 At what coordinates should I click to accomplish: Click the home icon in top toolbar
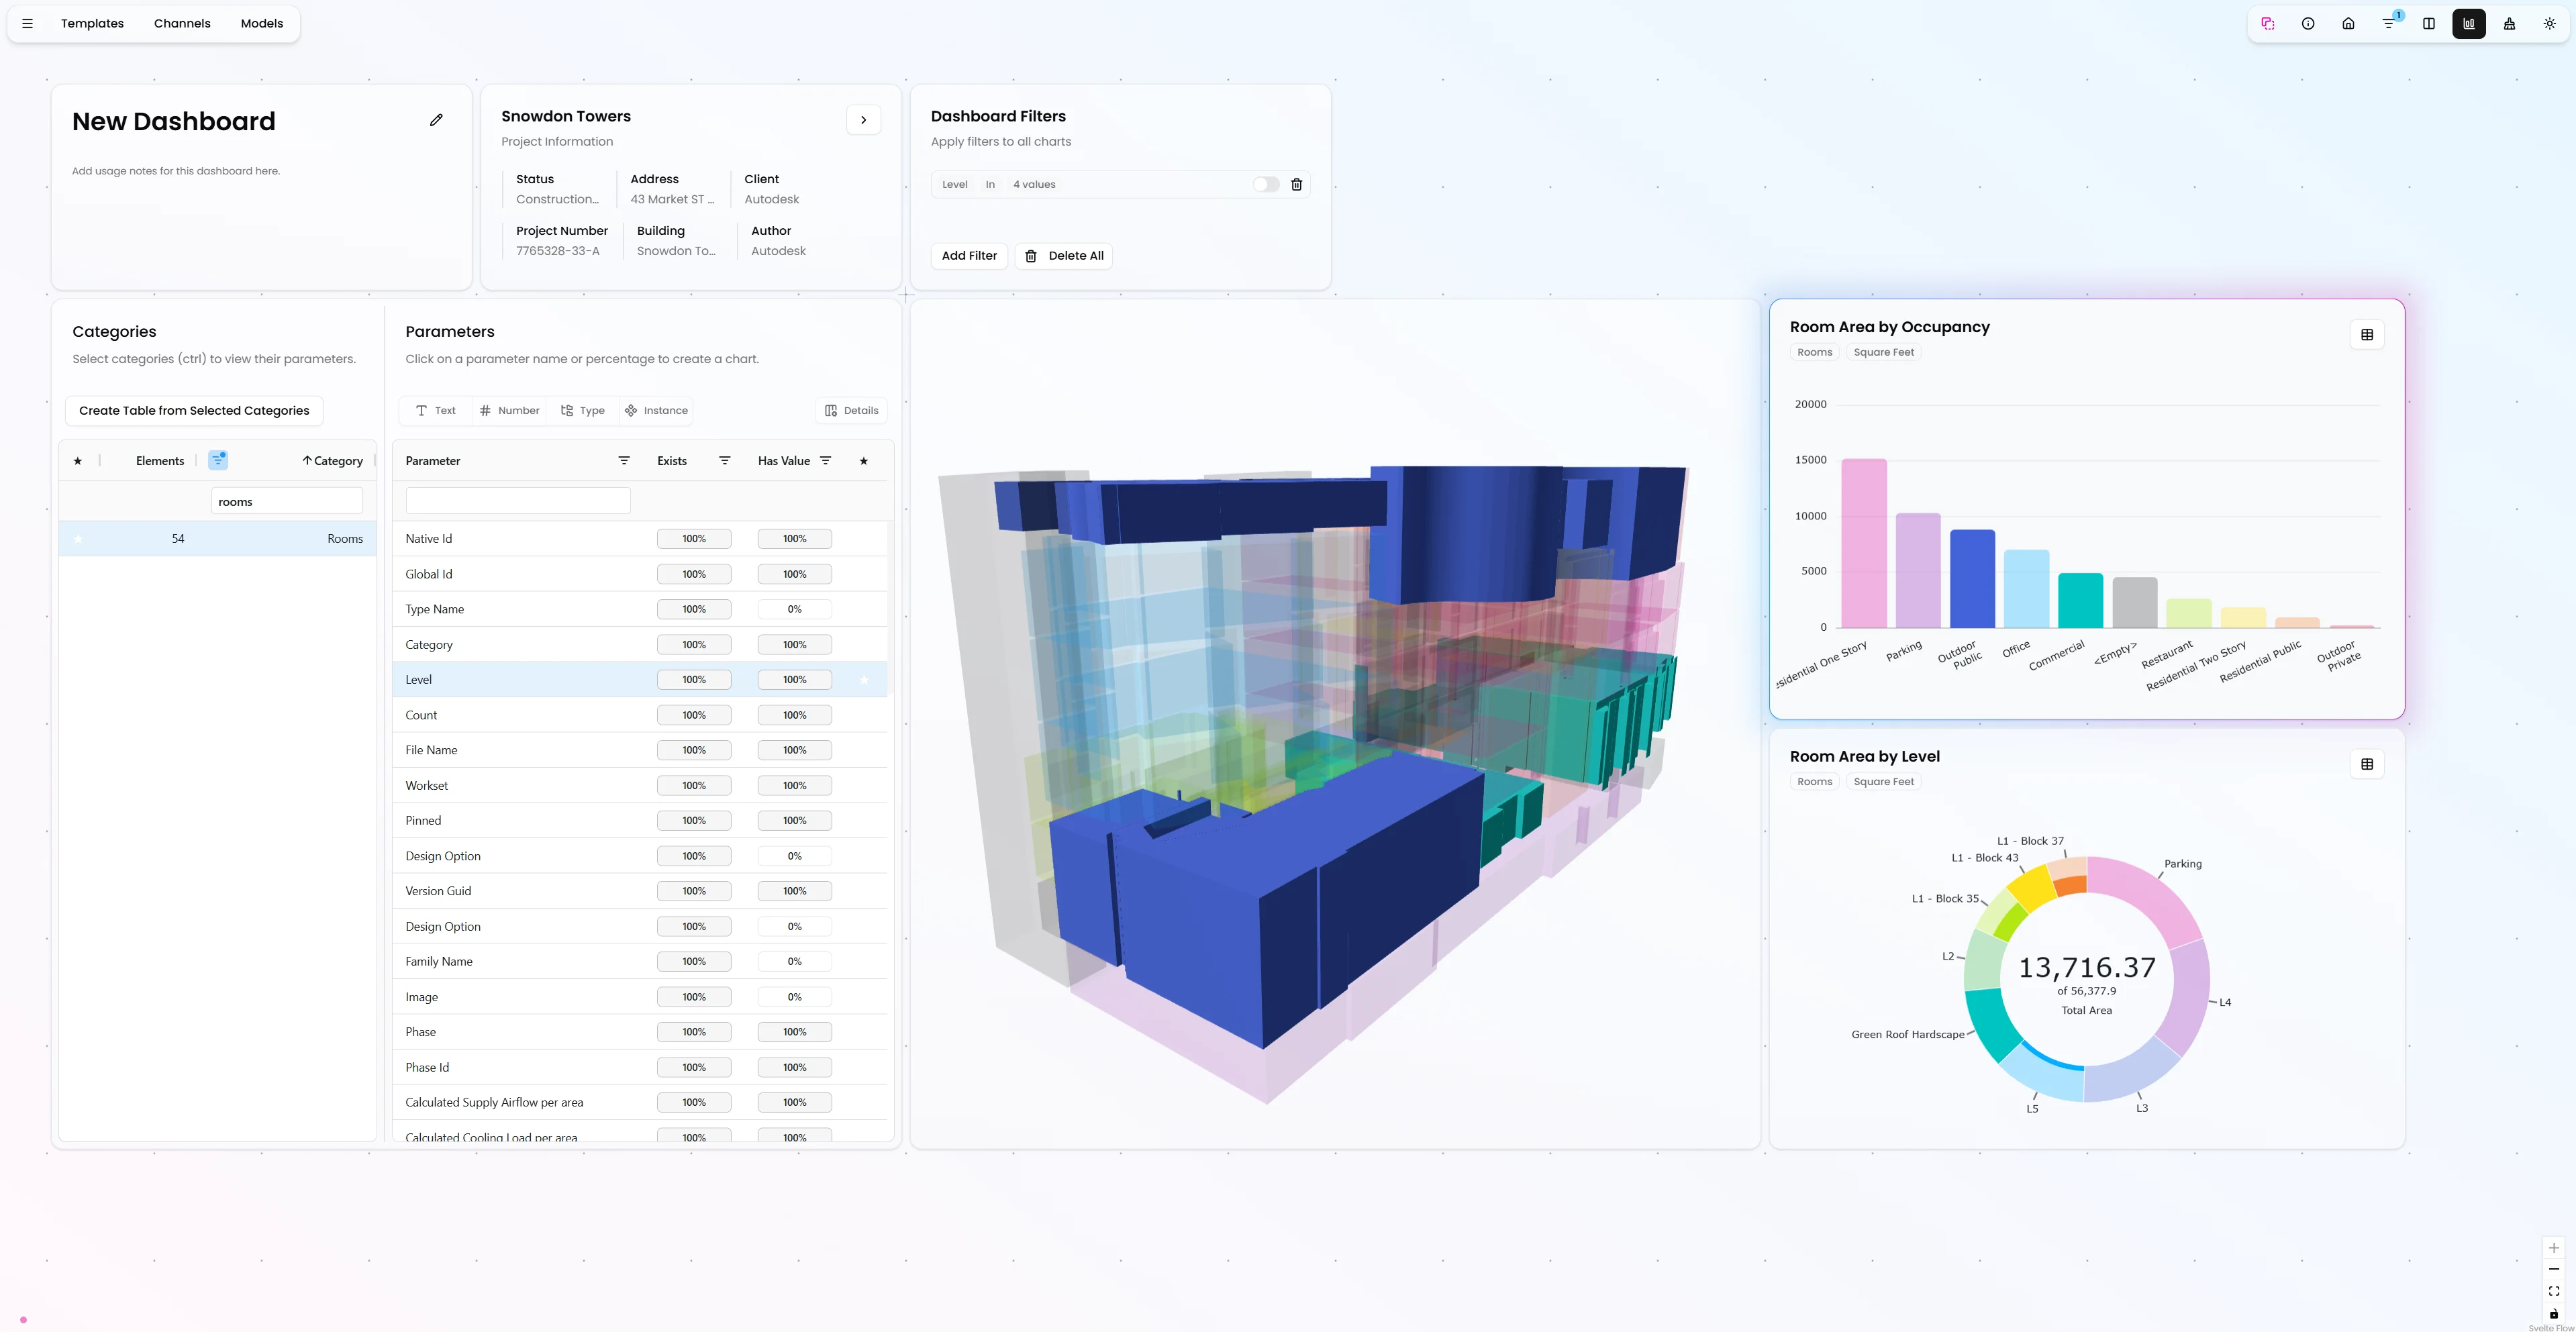pos(2348,23)
